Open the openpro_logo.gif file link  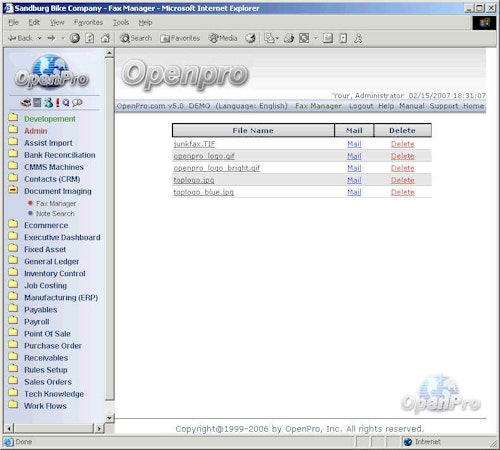[204, 156]
